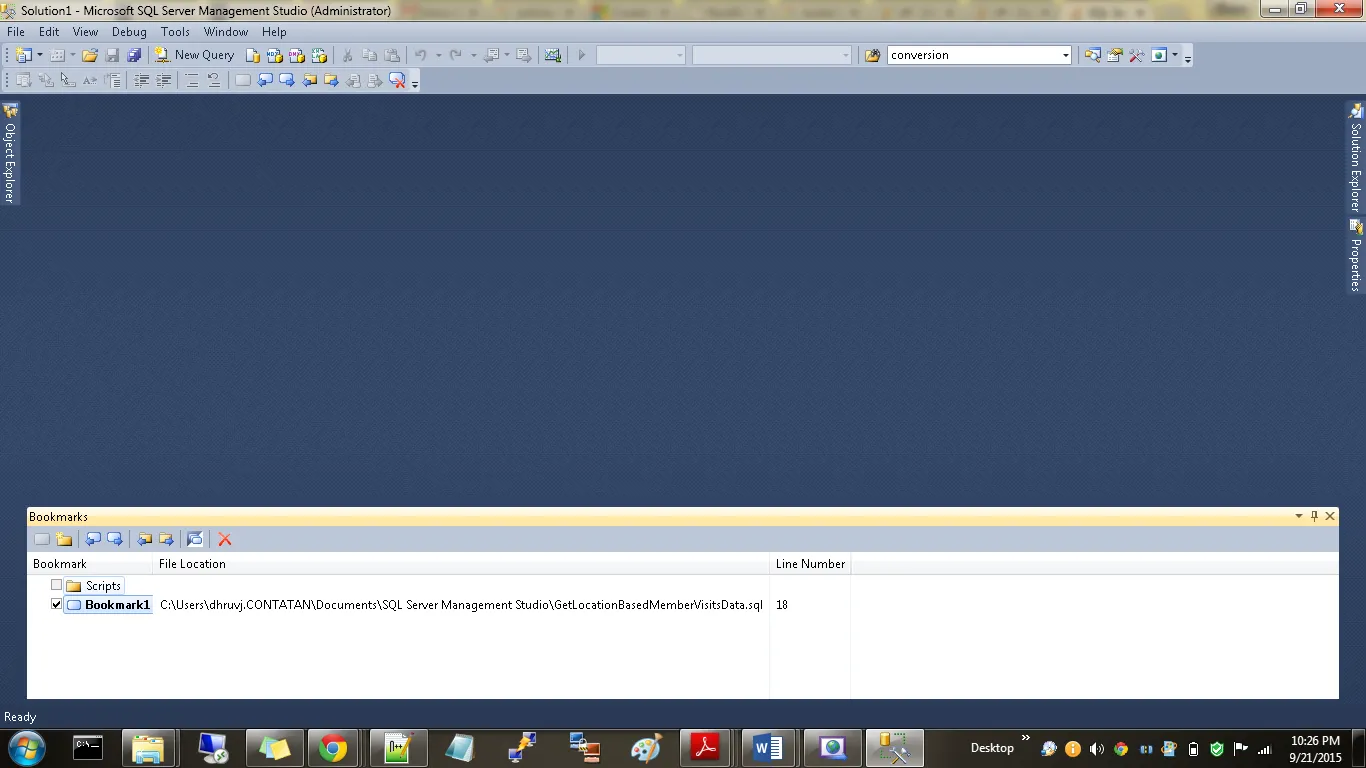Click the Copy icon in the toolbar
This screenshot has height=768, width=1366.
click(x=370, y=55)
